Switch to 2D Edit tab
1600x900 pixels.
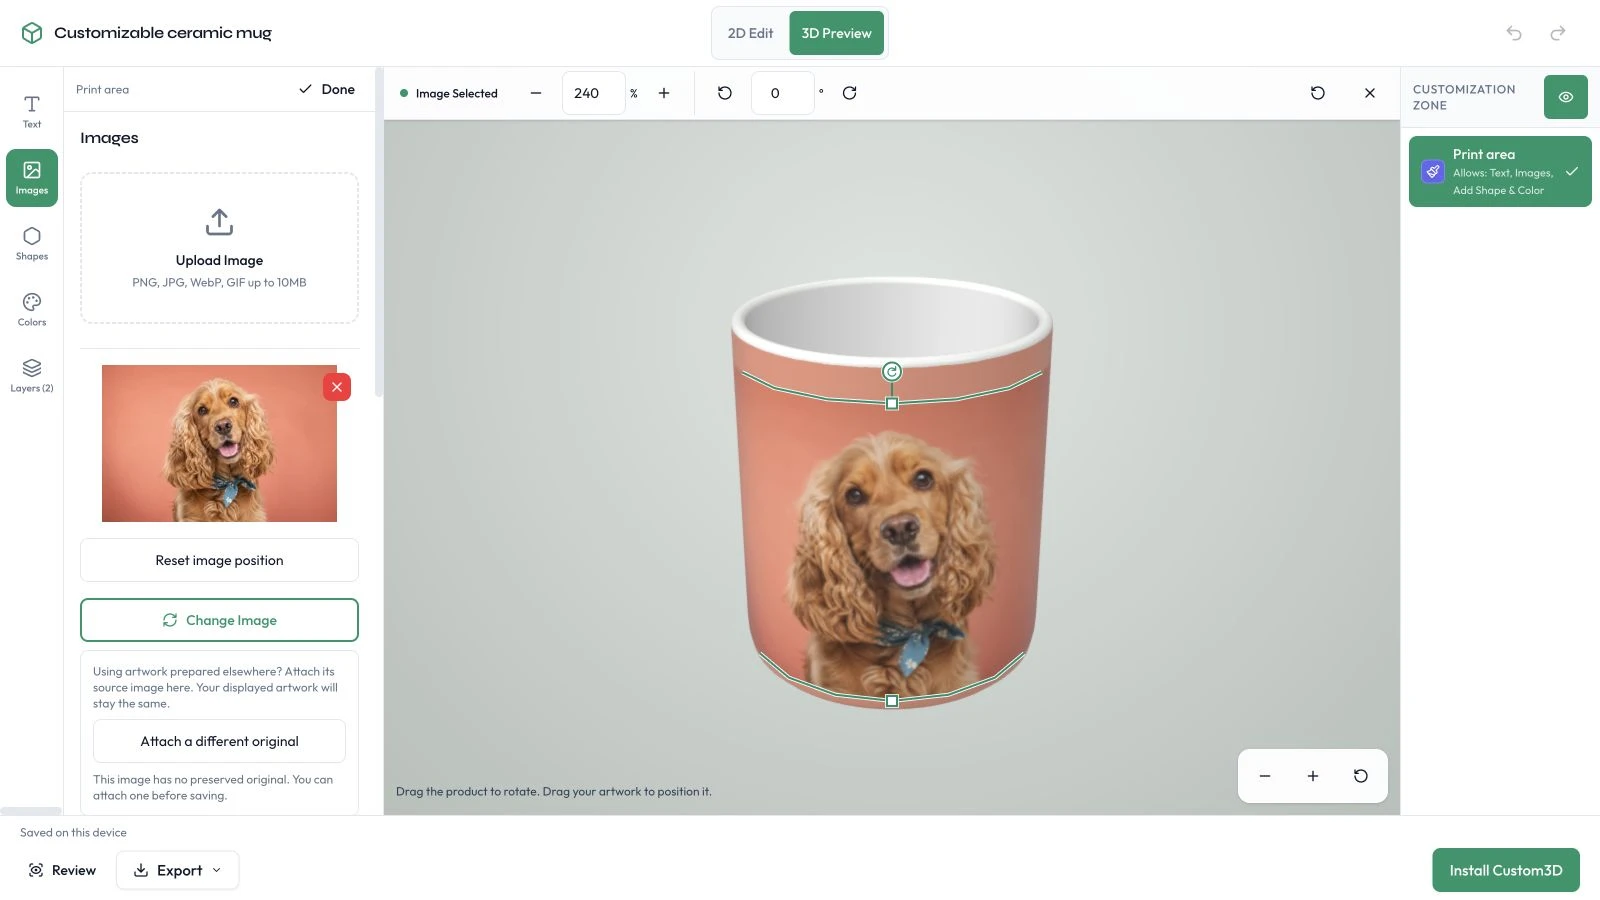pyautogui.click(x=750, y=33)
